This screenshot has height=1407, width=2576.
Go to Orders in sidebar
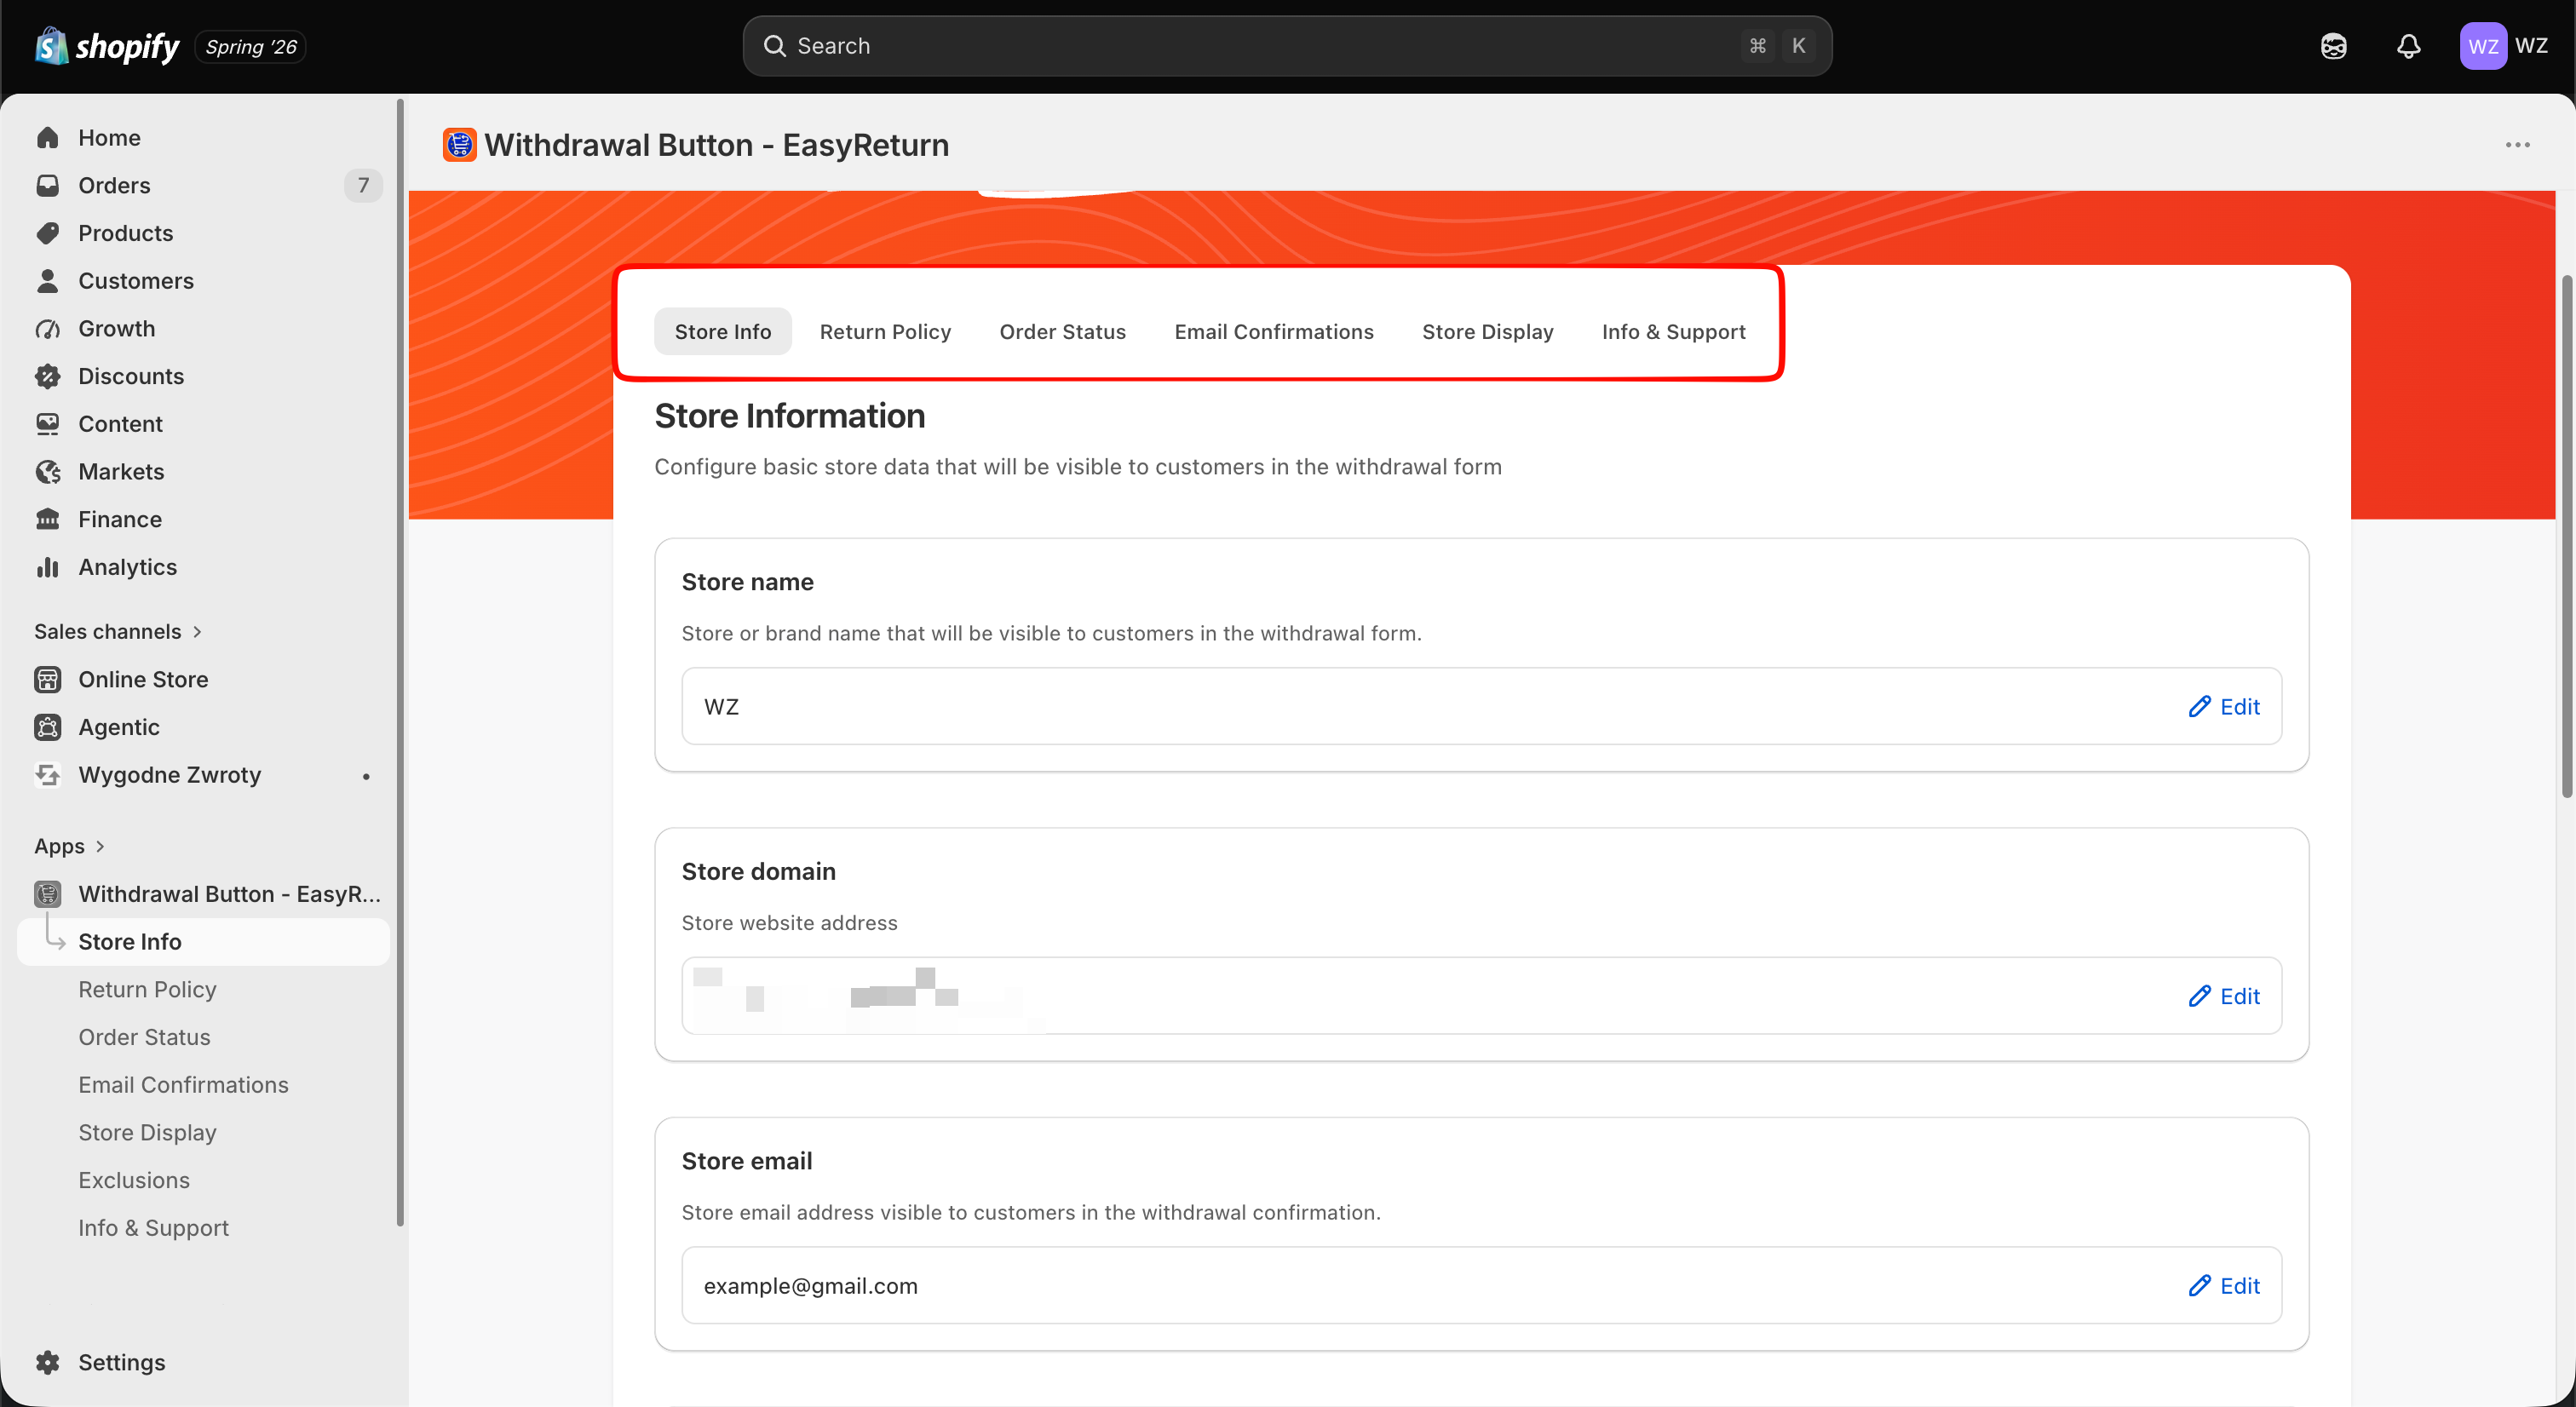[x=114, y=186]
